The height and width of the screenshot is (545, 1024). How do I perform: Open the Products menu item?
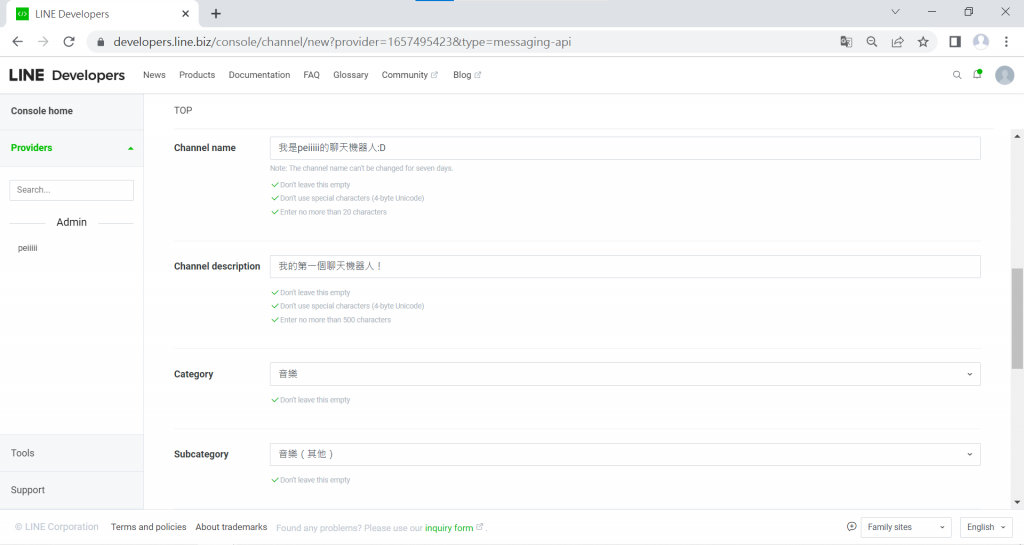197,75
